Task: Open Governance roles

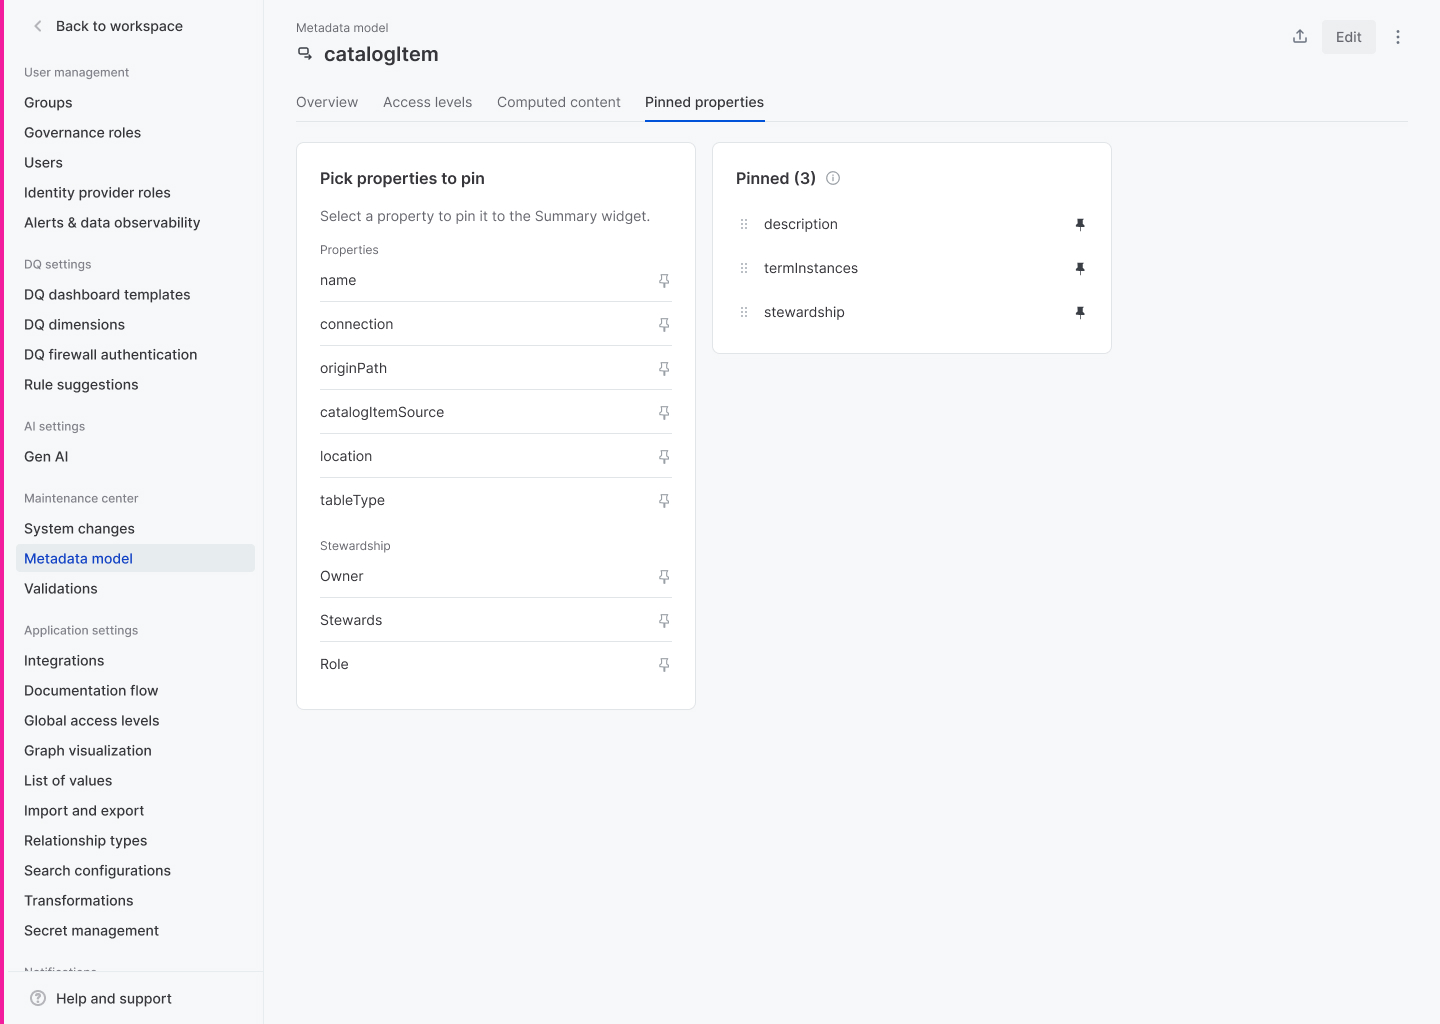Action: pos(82,132)
